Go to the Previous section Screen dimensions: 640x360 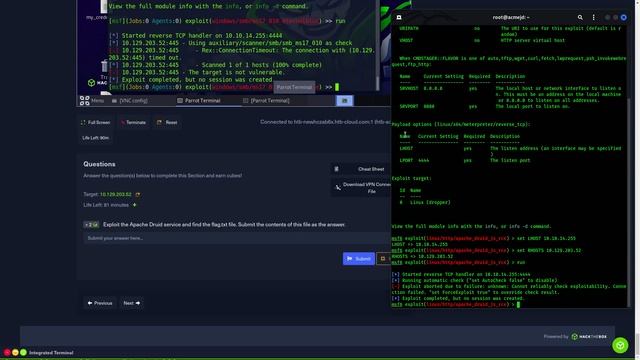pos(100,303)
